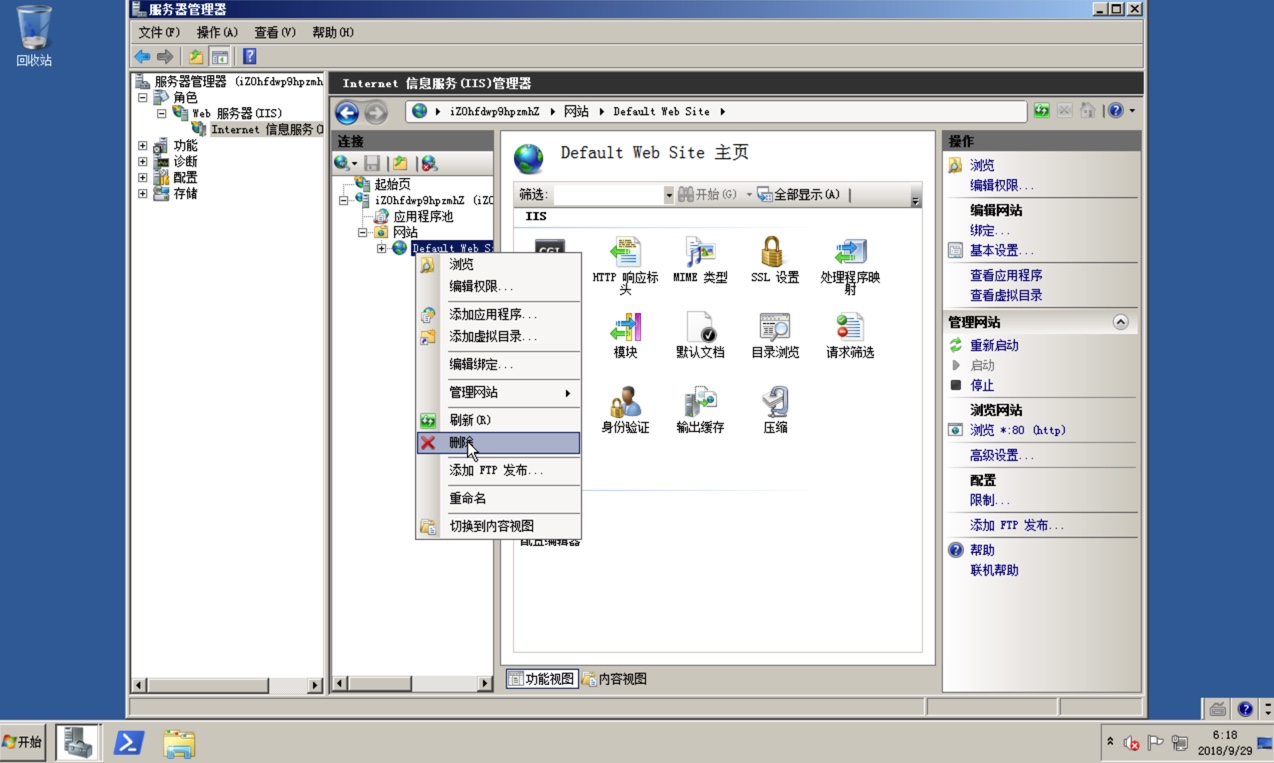Screen dimensions: 1274x763
Task: Click the IIS manager grey forward arrow
Action: click(375, 112)
